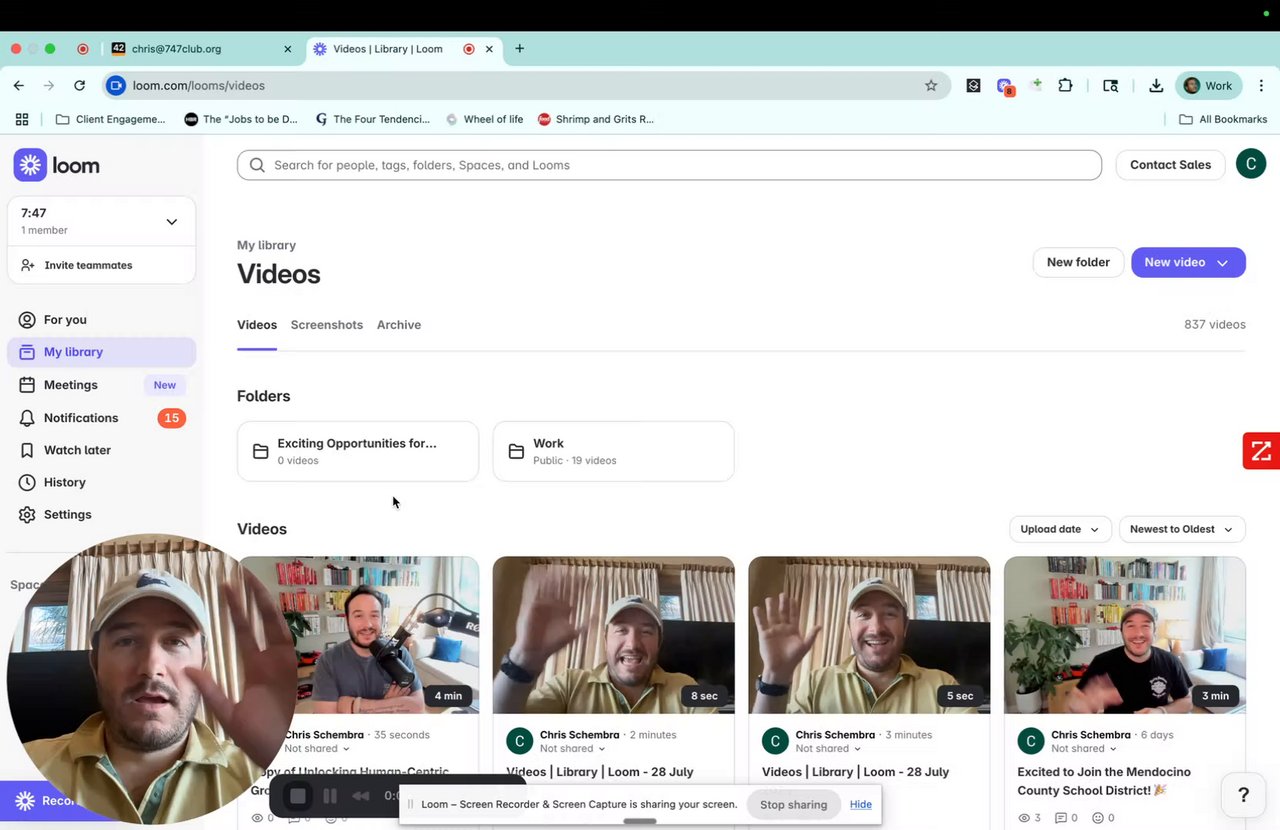Click the Contact Sales button
The width and height of the screenshot is (1280, 830).
click(1170, 165)
